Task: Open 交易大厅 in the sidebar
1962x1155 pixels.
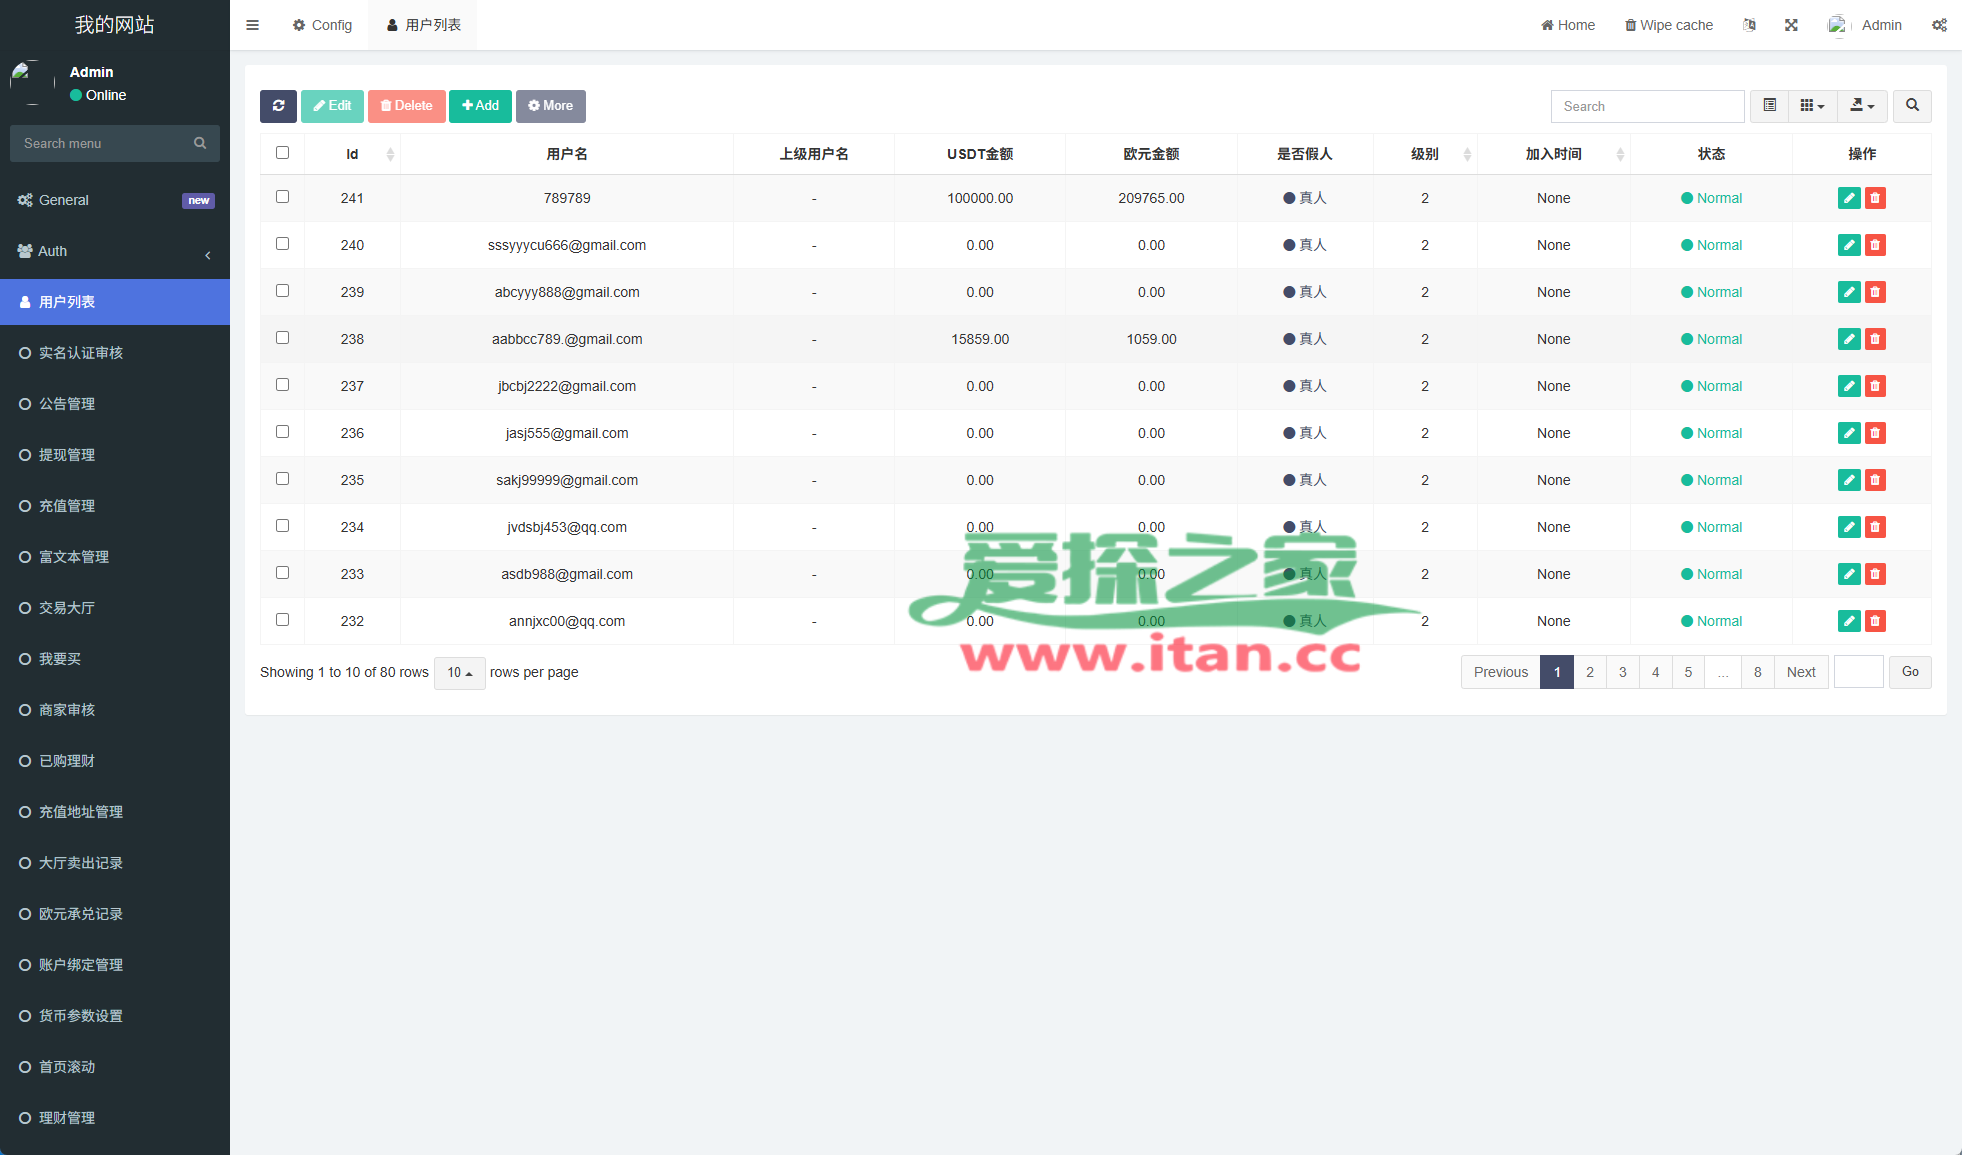Action: point(115,608)
